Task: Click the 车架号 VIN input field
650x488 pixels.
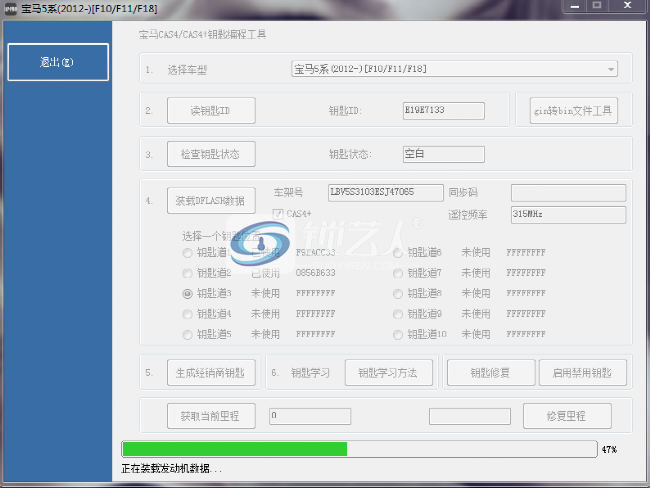Action: pos(386,193)
